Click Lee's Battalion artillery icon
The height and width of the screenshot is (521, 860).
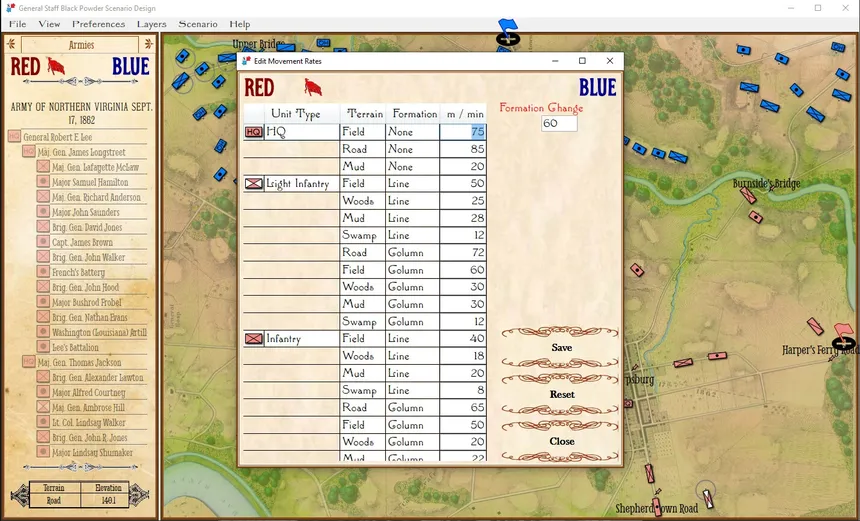[43, 347]
